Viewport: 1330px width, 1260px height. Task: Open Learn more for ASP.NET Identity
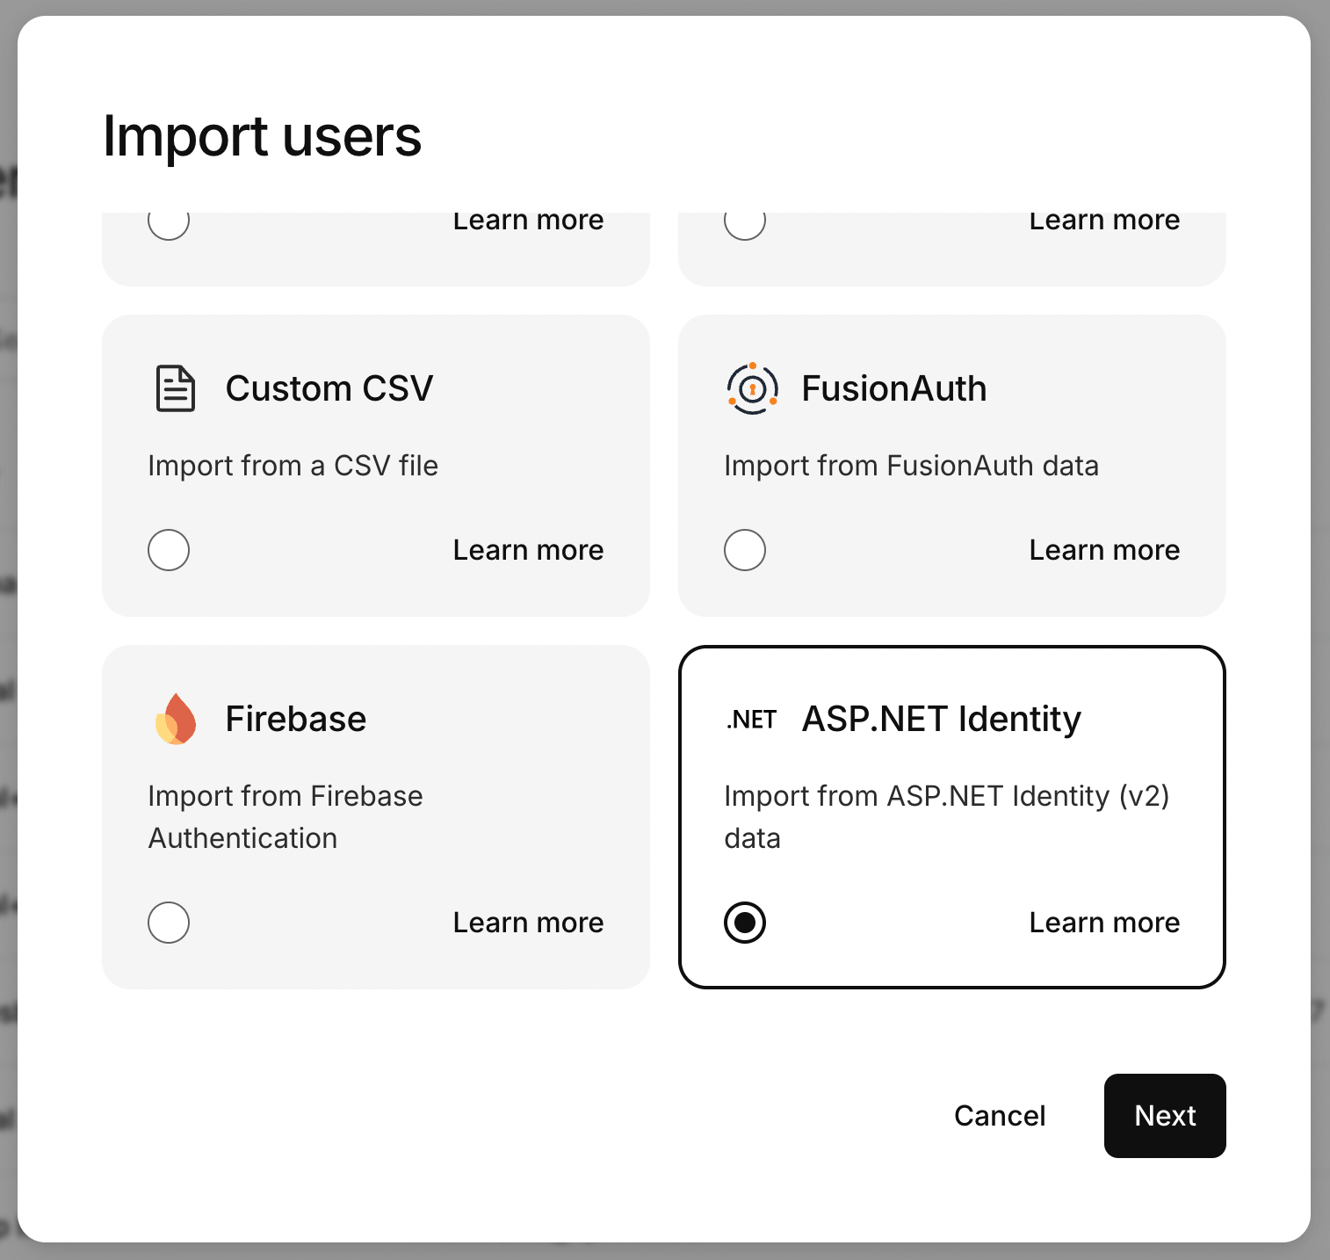[1104, 922]
